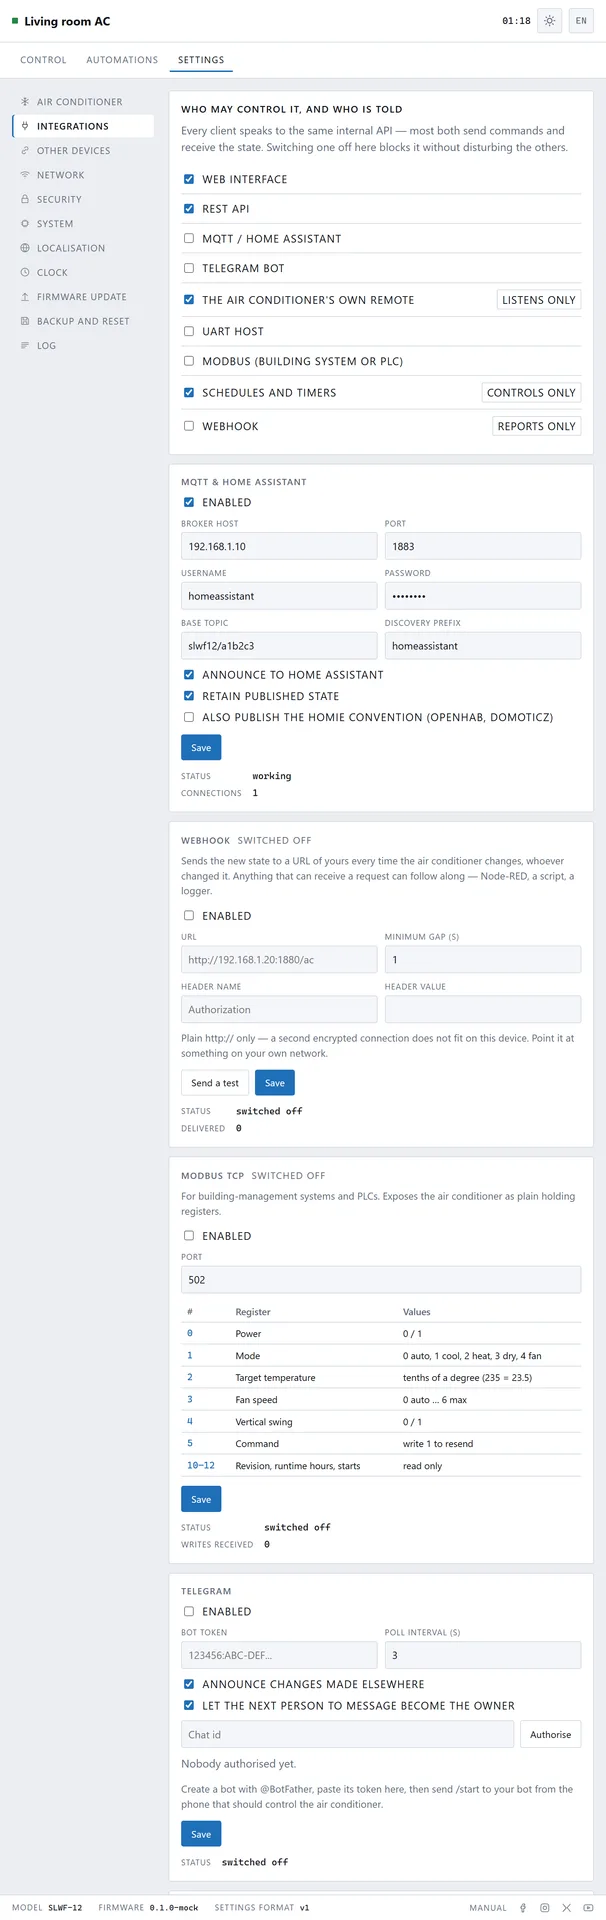Open Security section in sidebar
This screenshot has width=606, height=1920.
pyautogui.click(x=83, y=199)
